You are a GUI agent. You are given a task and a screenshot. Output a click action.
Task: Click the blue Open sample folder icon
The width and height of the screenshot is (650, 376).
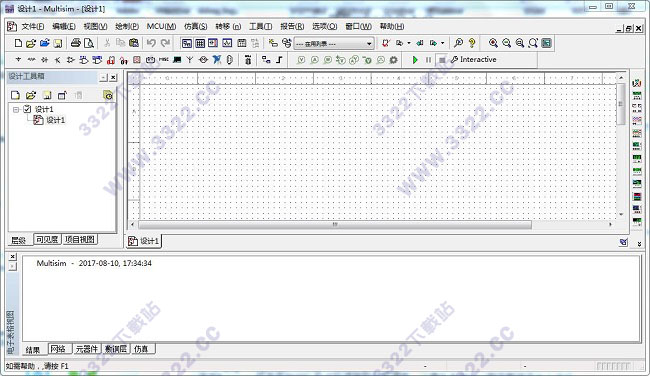45,43
